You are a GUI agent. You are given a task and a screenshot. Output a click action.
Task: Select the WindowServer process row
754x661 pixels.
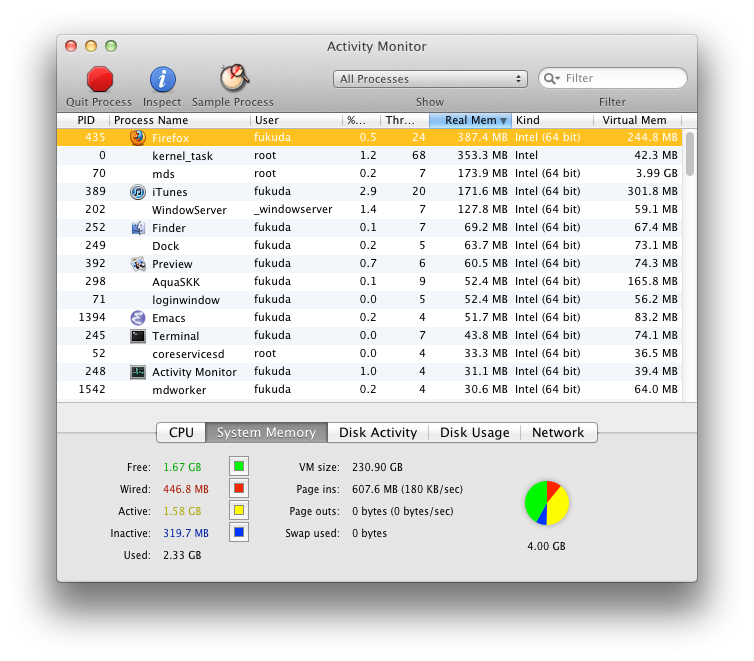point(369,210)
